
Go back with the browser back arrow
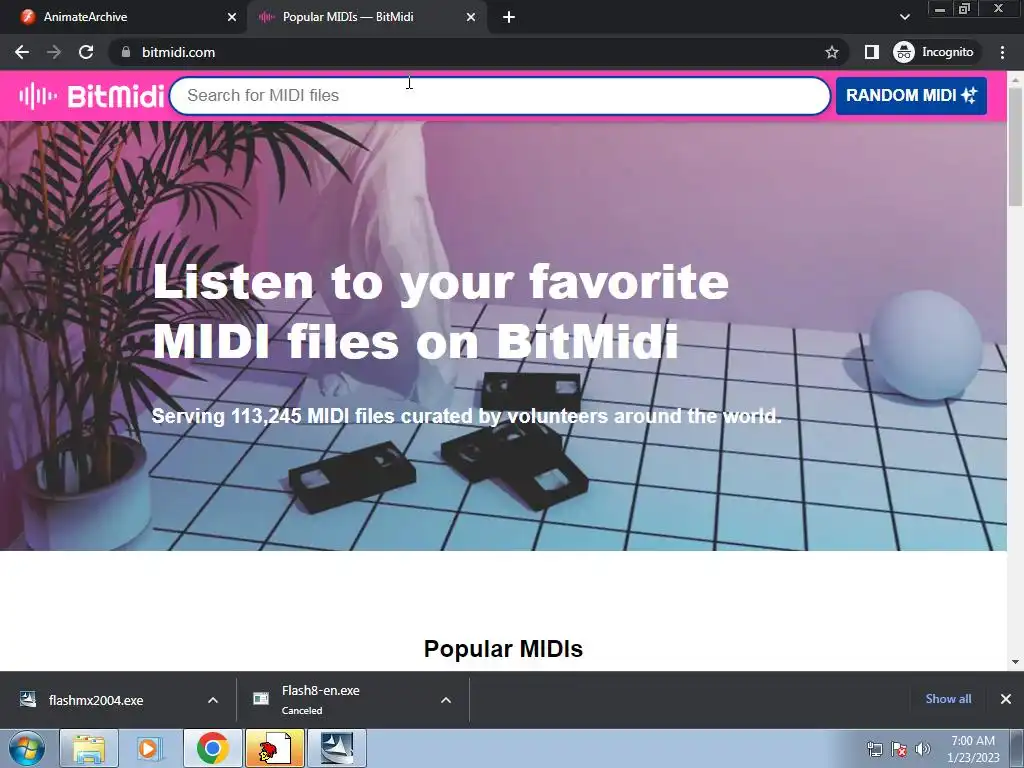[22, 52]
